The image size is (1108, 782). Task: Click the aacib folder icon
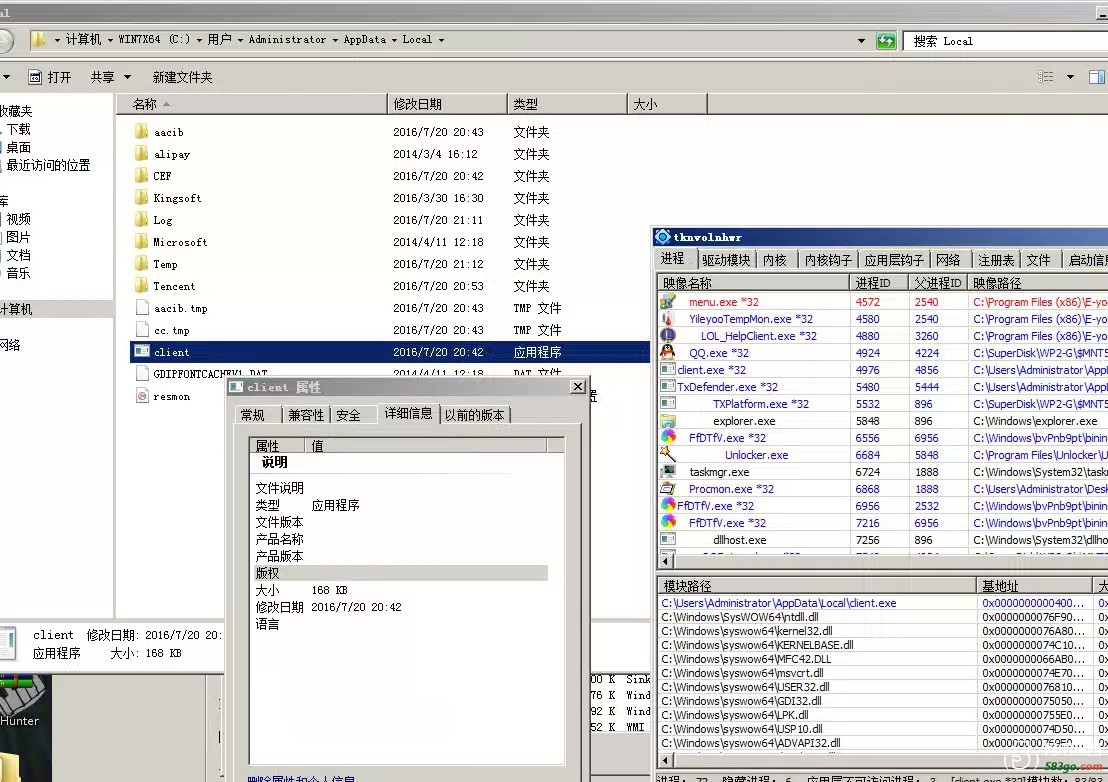pos(141,132)
